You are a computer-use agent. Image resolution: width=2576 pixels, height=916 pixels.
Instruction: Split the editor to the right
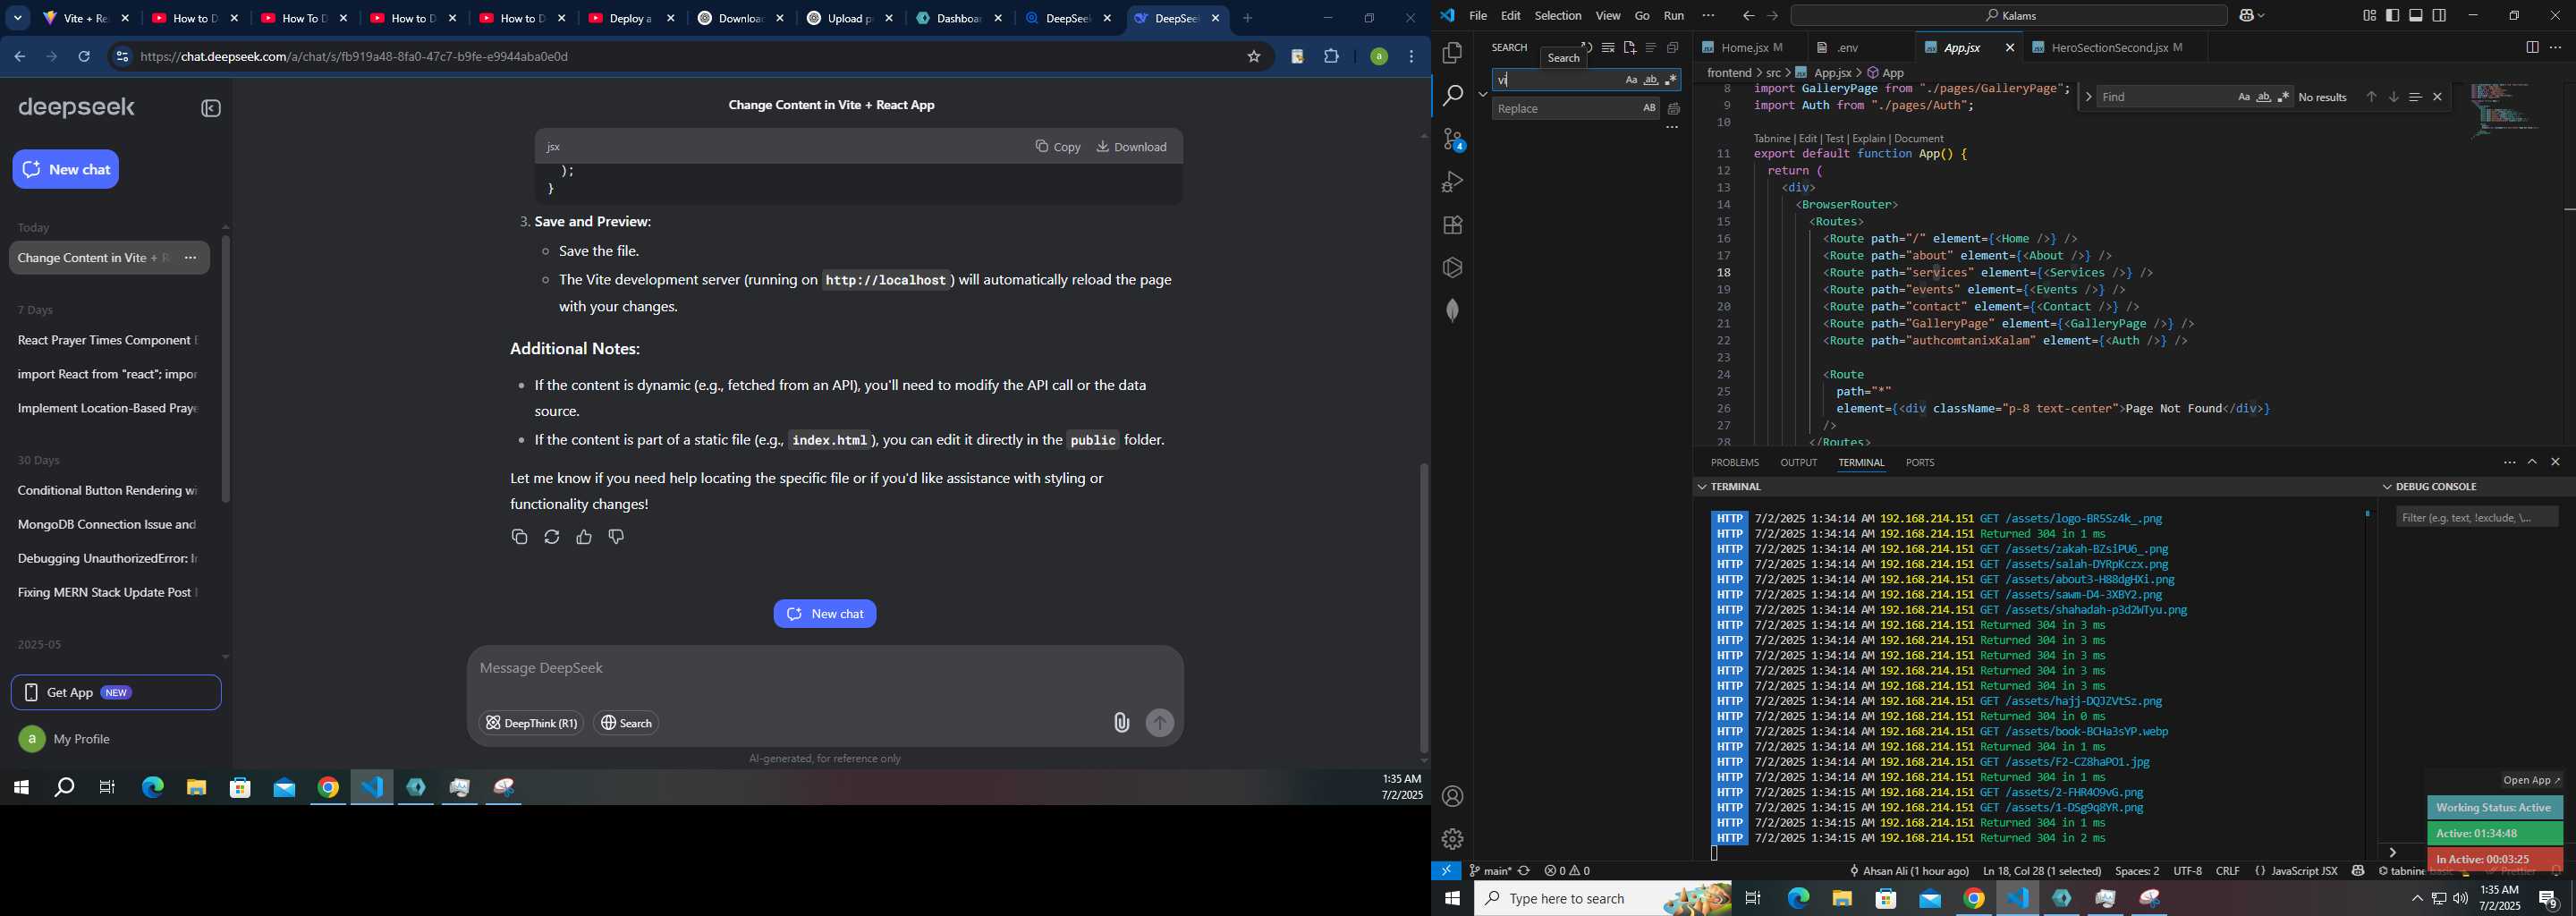2532,48
